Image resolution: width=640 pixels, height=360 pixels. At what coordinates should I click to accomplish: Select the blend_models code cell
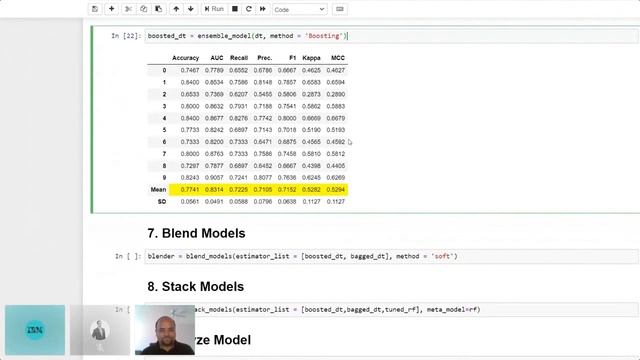391,256
